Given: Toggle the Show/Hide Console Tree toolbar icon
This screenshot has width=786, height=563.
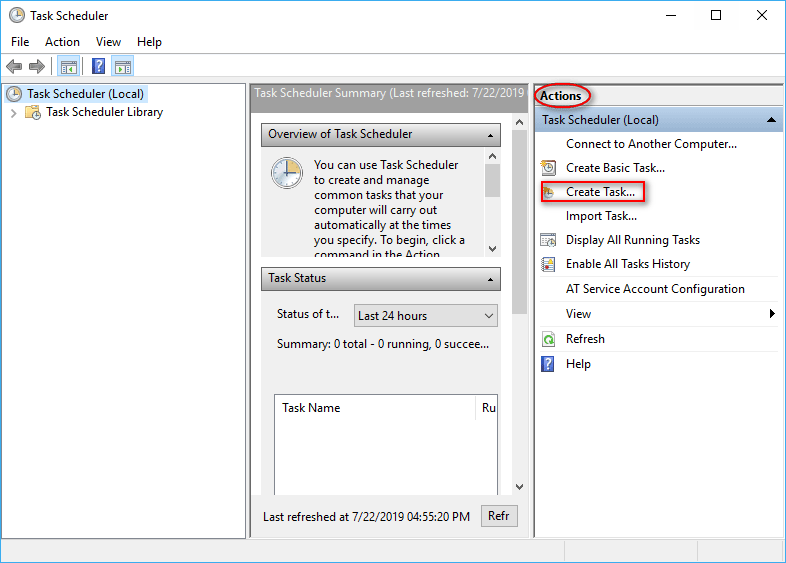Looking at the screenshot, I should (68, 67).
